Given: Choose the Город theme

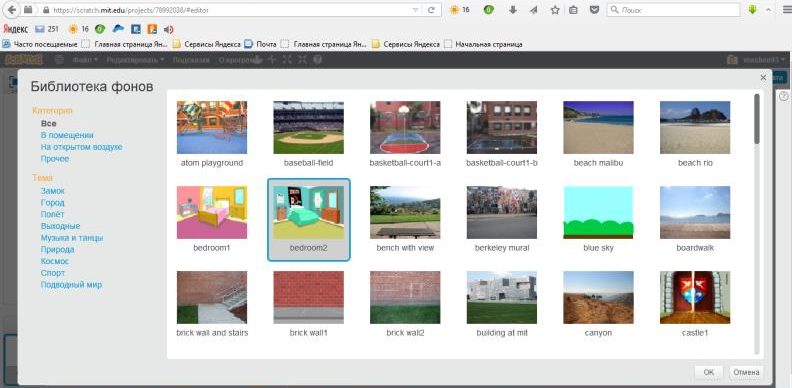Looking at the screenshot, I should tap(53, 203).
